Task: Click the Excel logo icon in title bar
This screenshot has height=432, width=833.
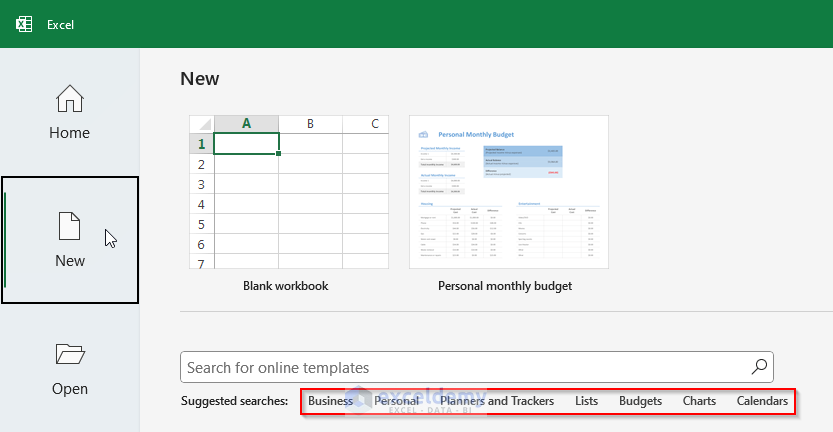Action: tap(24, 24)
